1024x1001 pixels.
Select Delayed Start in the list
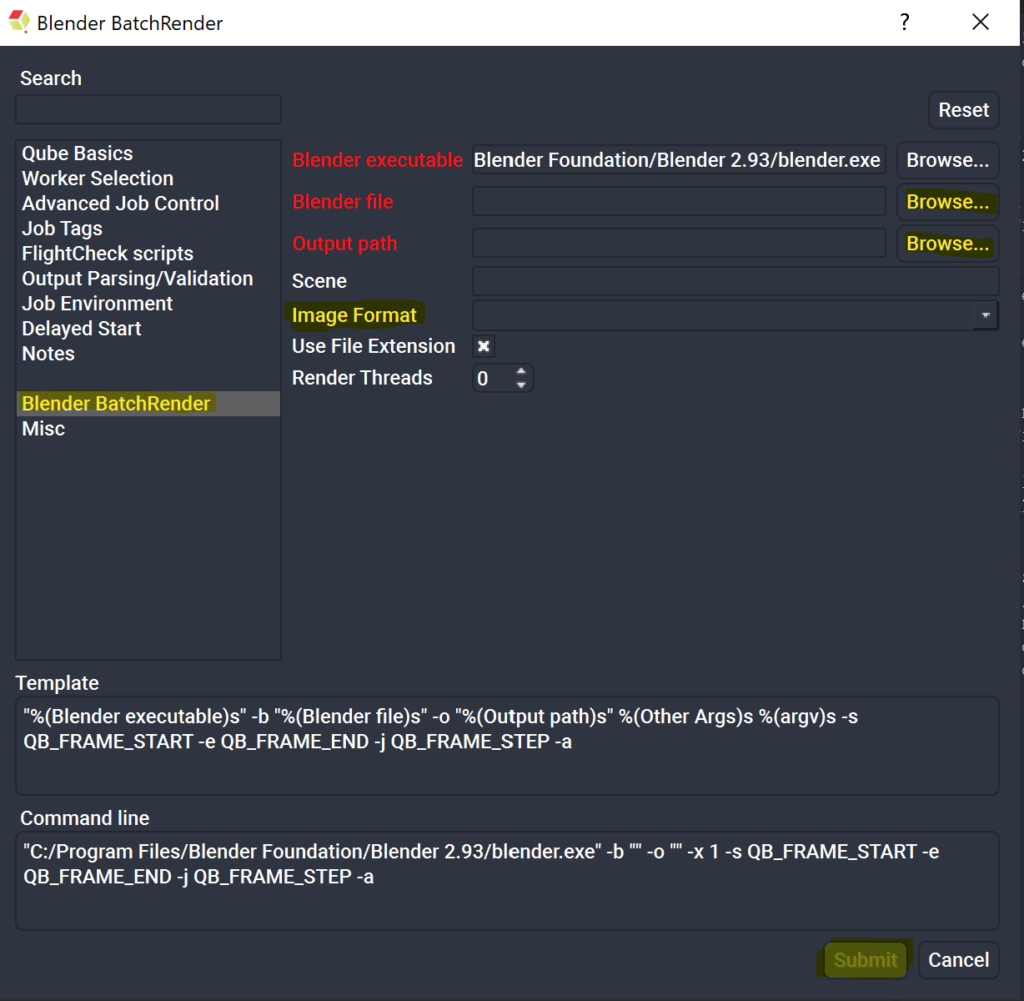click(x=81, y=328)
